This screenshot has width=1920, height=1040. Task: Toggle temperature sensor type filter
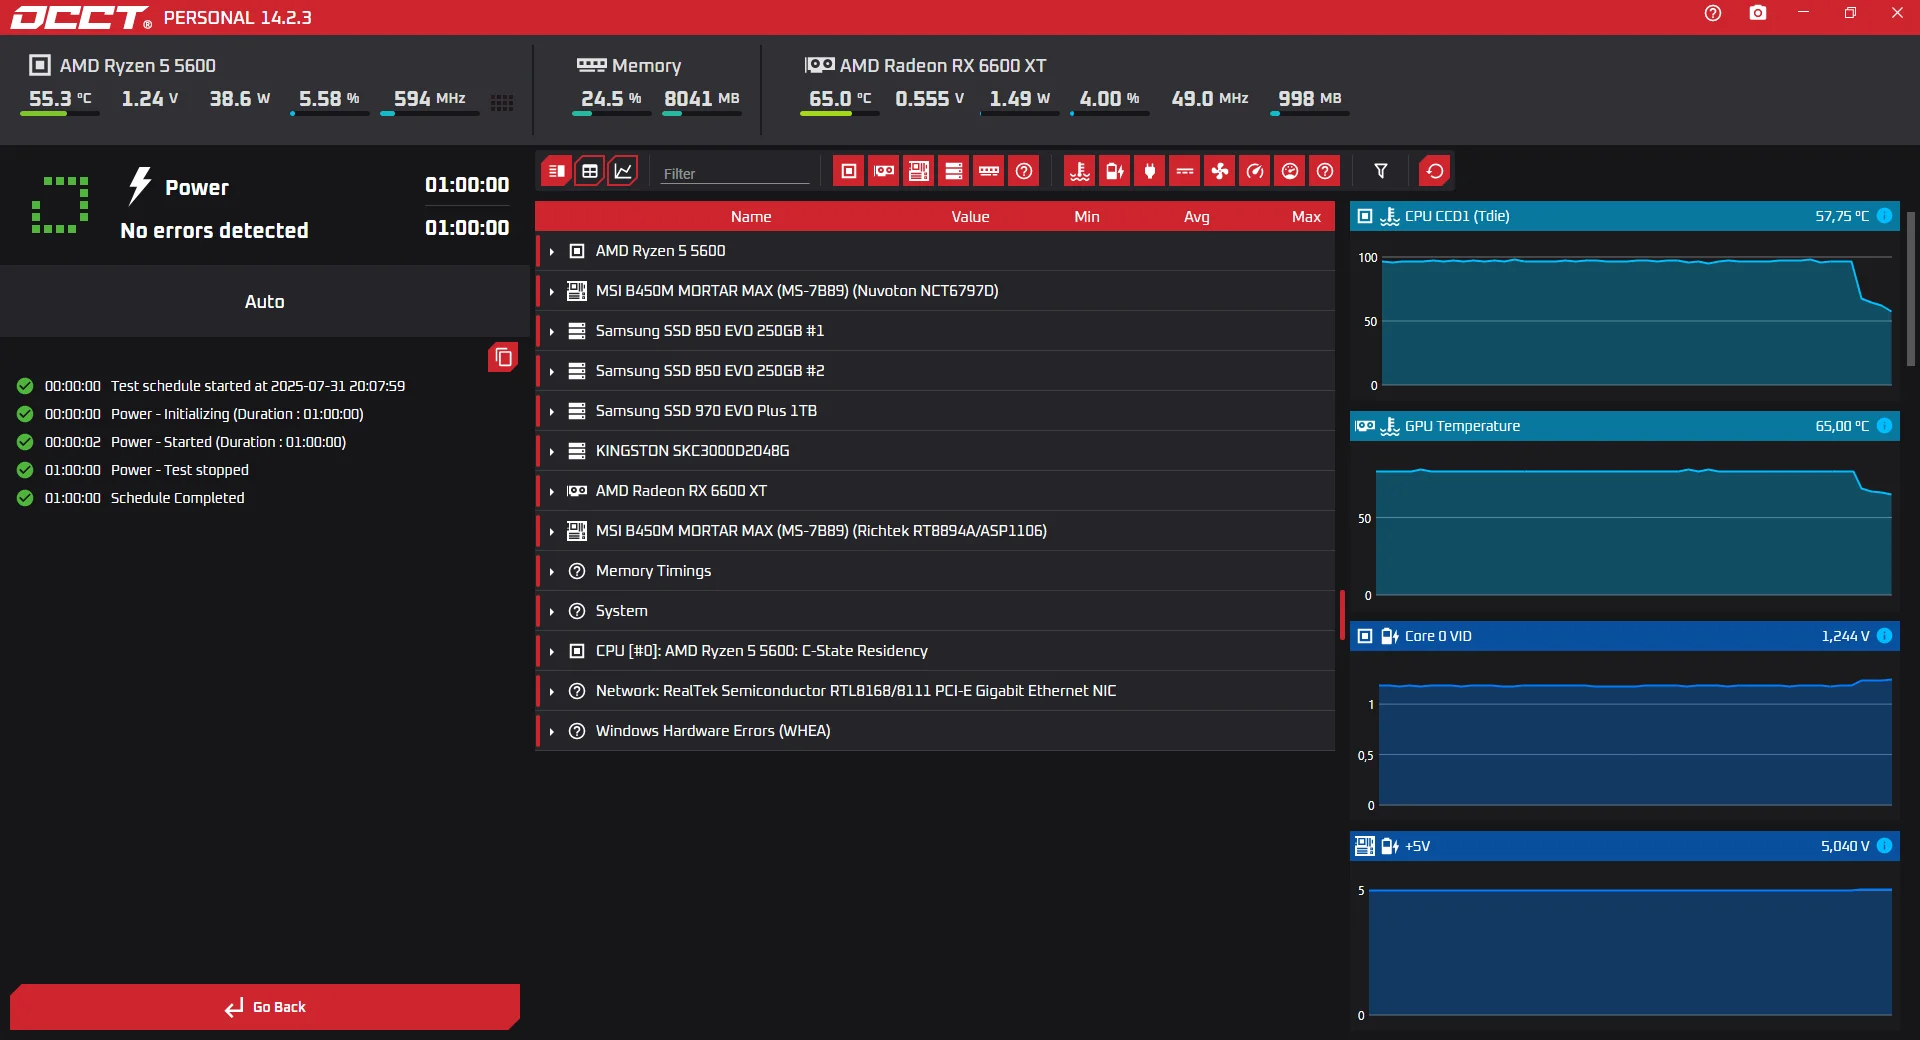pyautogui.click(x=1080, y=171)
